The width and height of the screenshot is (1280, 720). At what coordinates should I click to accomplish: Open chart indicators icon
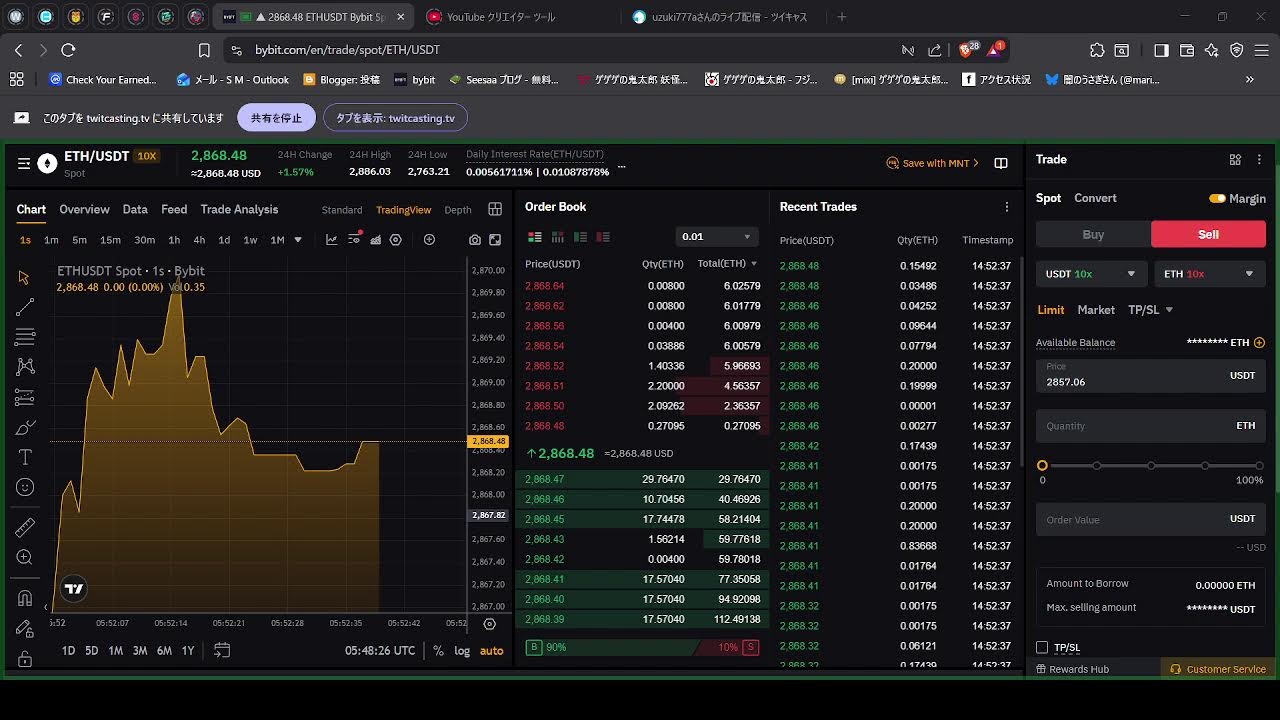[x=354, y=240]
